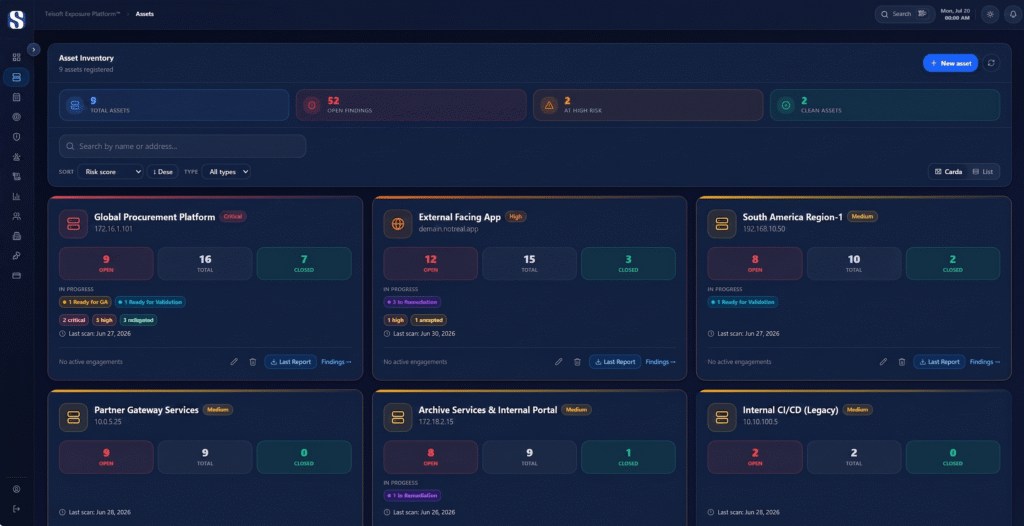Open the alert siren icon in sidebar
The image size is (1024, 526).
pyautogui.click(x=16, y=156)
